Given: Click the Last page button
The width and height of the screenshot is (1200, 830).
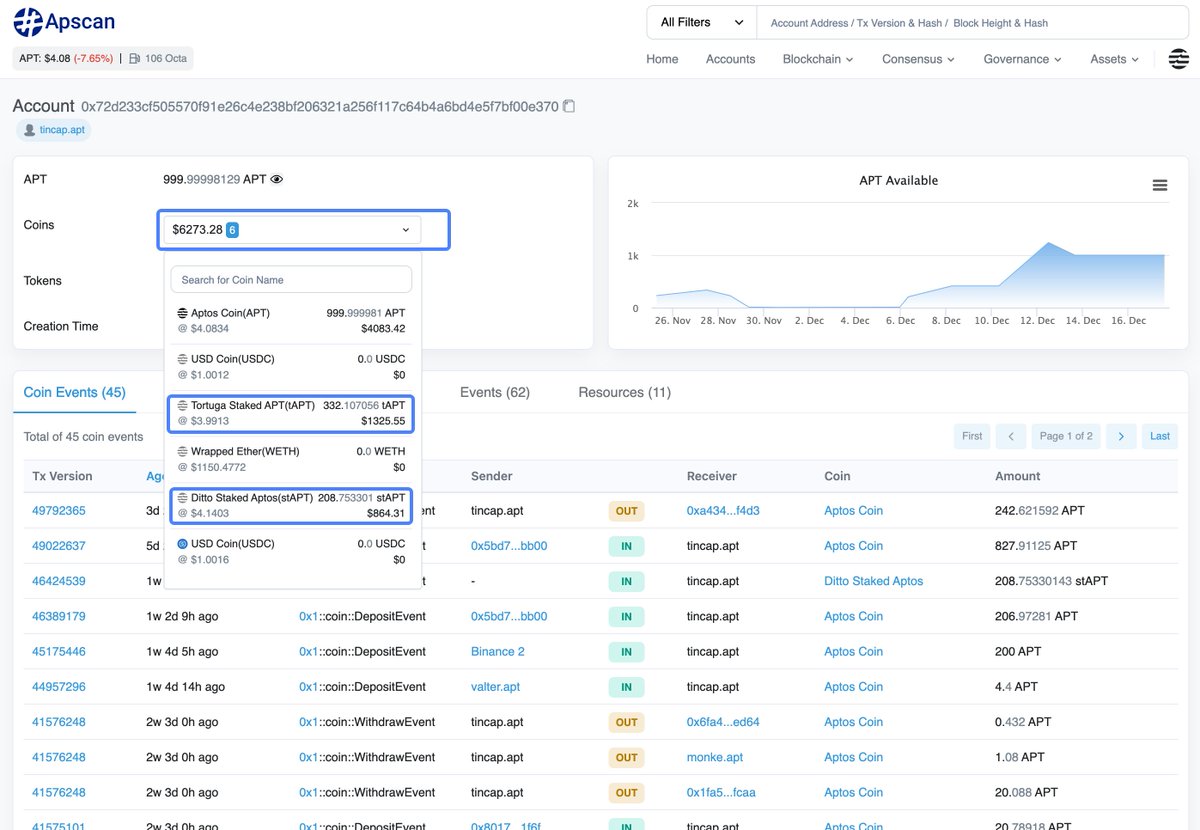Looking at the screenshot, I should click(1160, 436).
